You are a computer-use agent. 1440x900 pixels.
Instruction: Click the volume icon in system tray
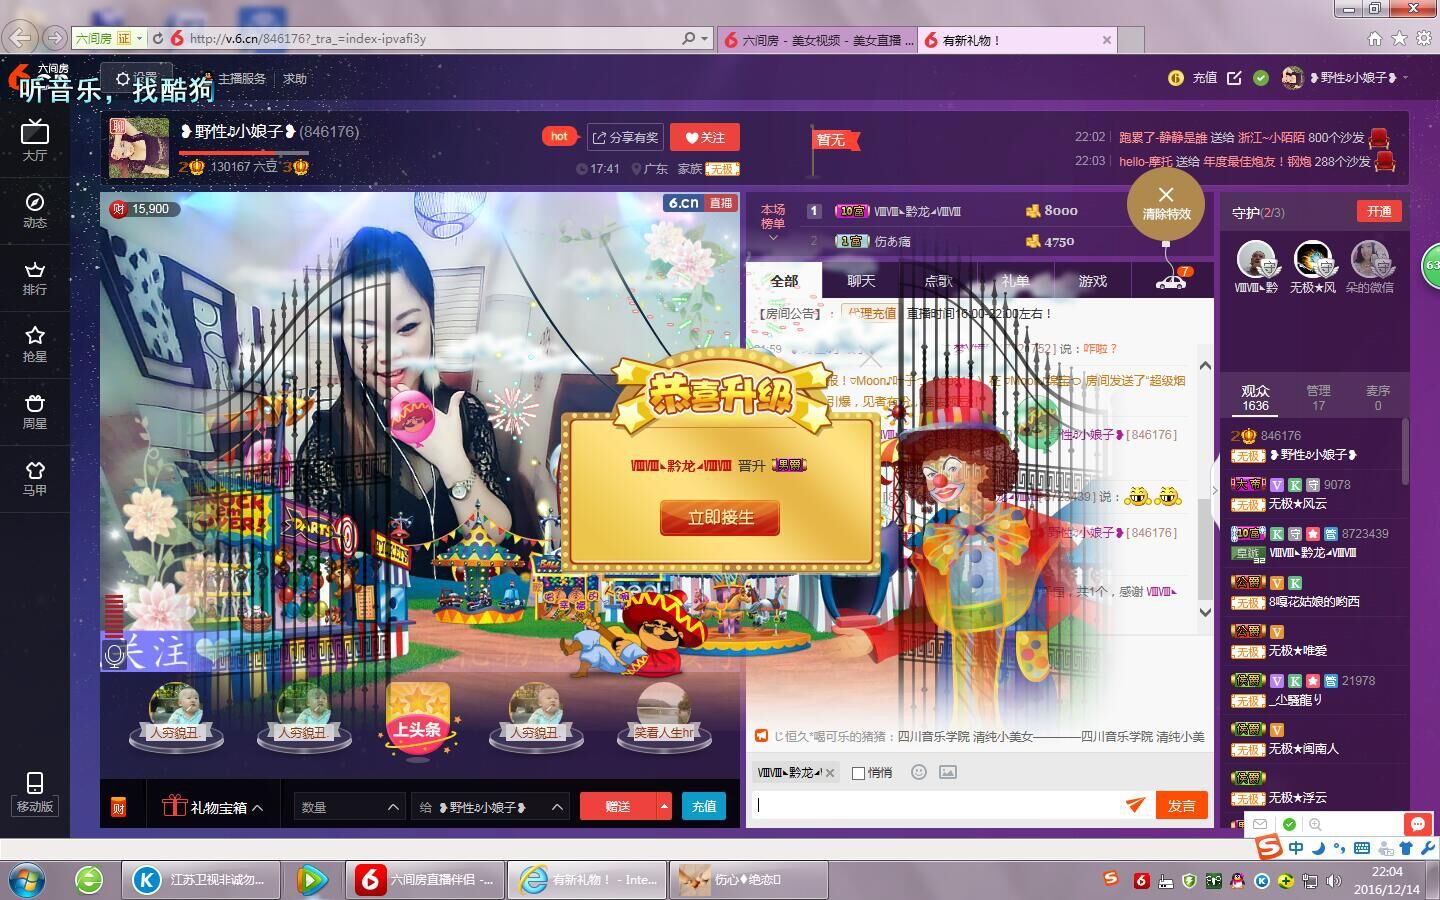click(x=1334, y=880)
